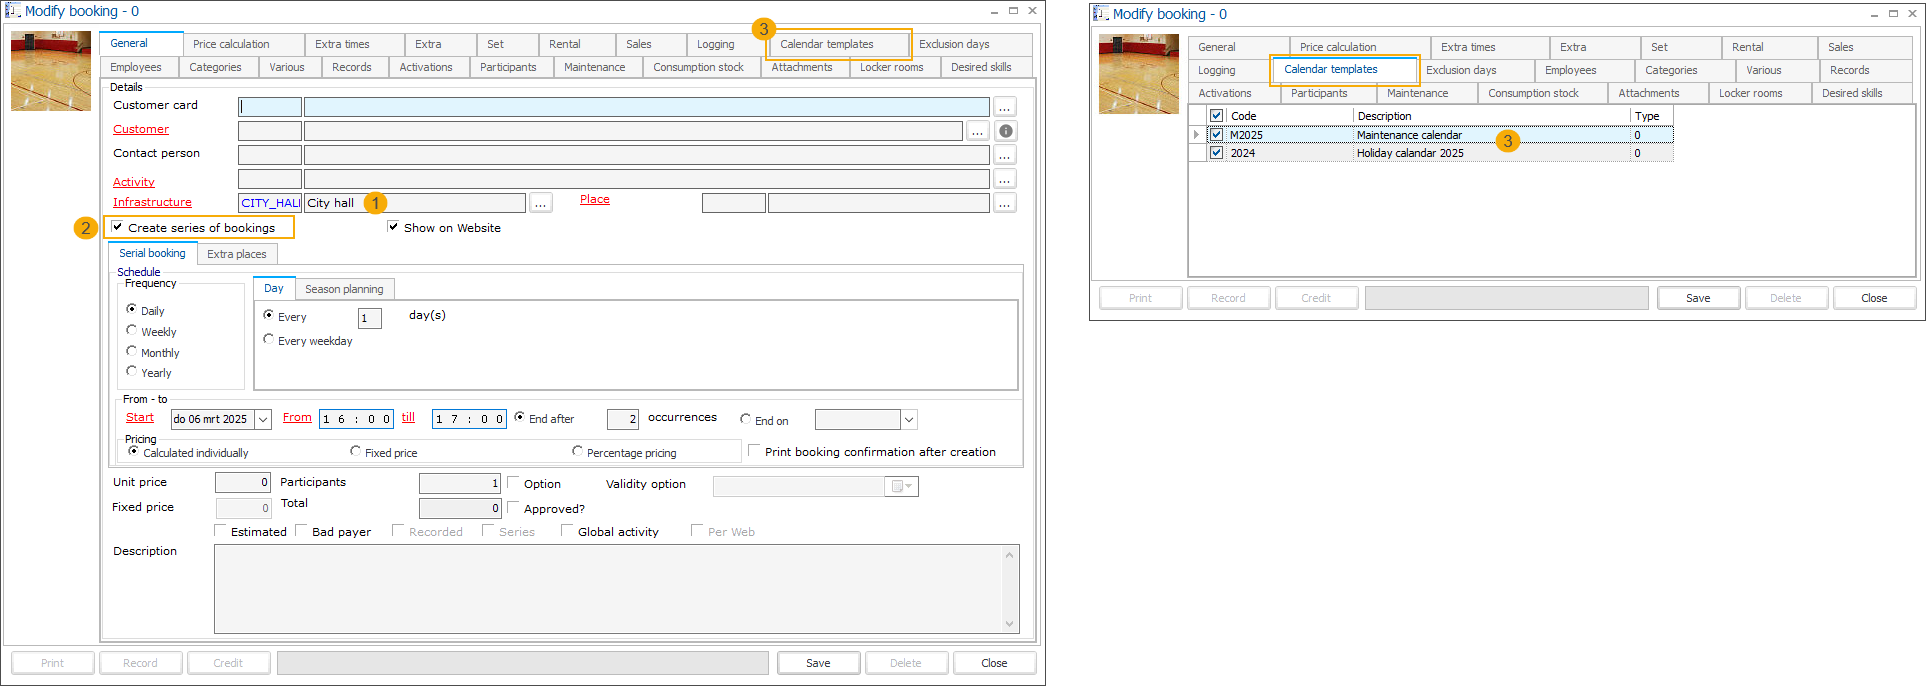Screen dimensions: 1926x686
Task: Open the End on date dropdown
Action: click(908, 420)
